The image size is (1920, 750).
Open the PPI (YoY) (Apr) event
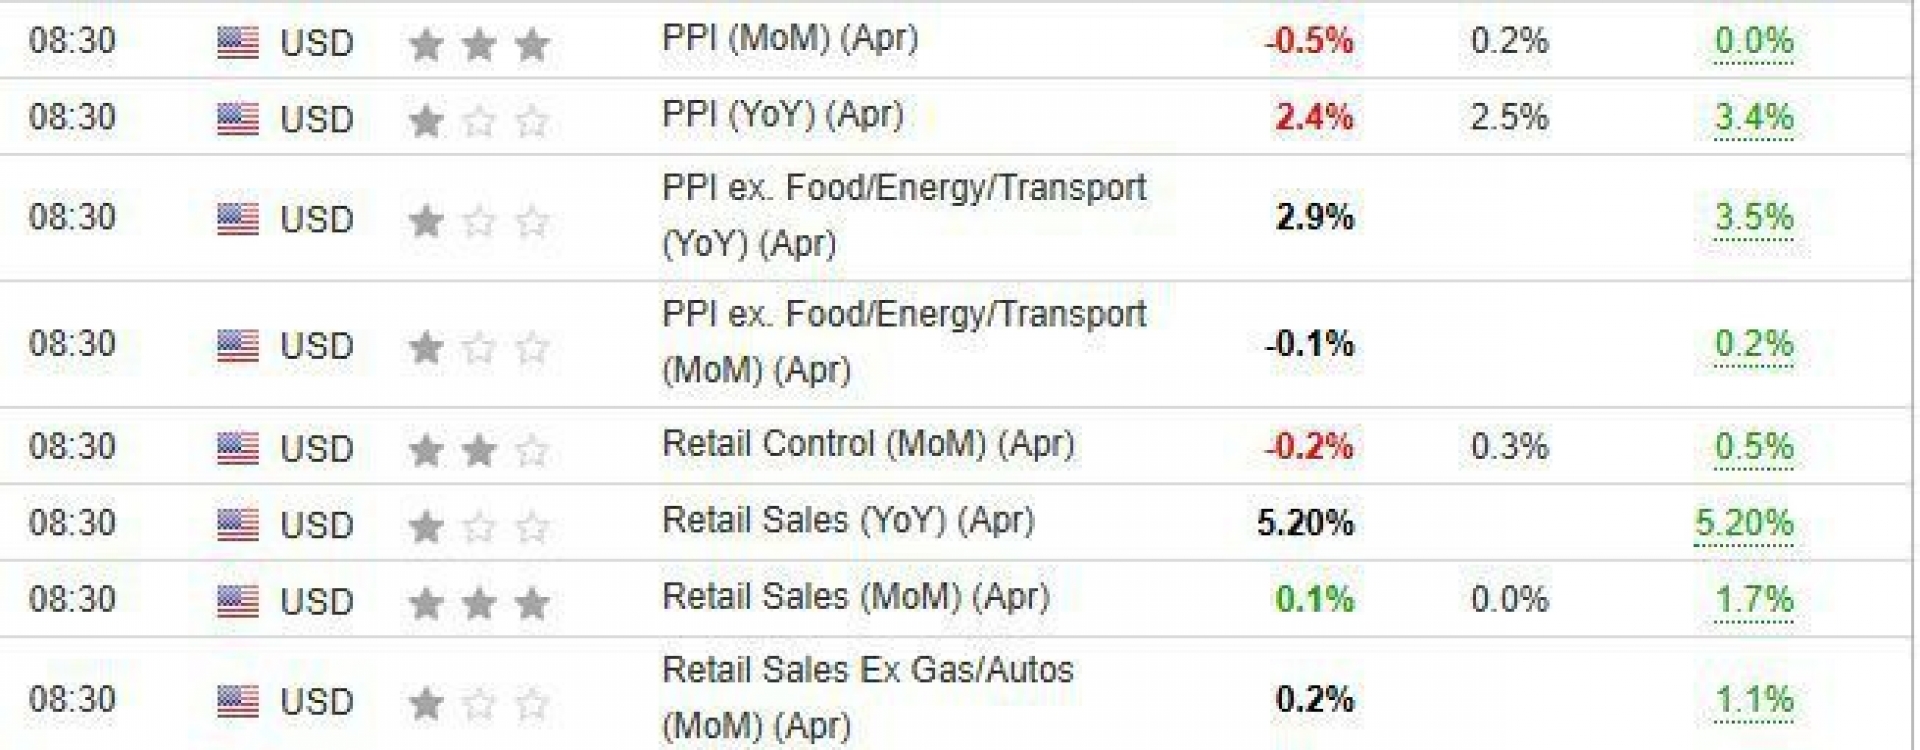783,115
